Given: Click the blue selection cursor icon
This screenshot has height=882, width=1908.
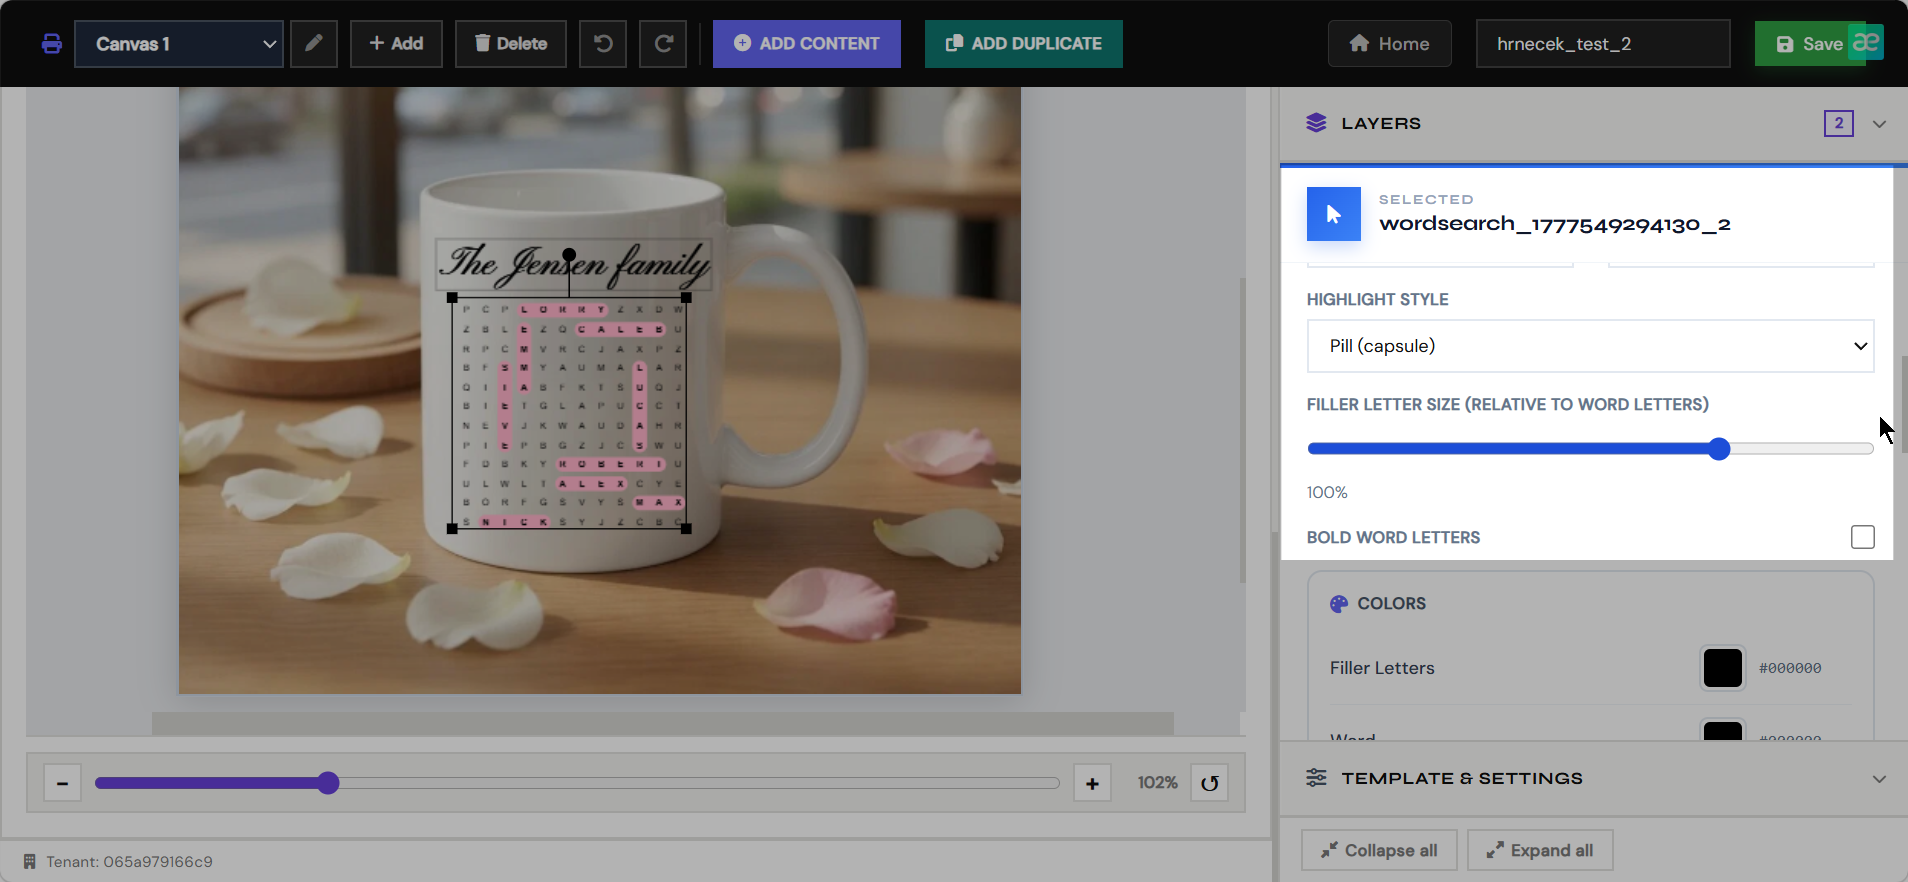Looking at the screenshot, I should [x=1334, y=214].
